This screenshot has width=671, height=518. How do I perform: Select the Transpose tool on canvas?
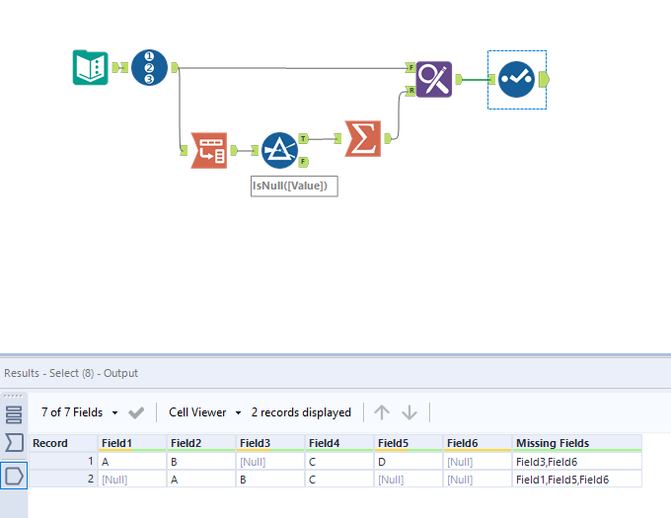(209, 150)
